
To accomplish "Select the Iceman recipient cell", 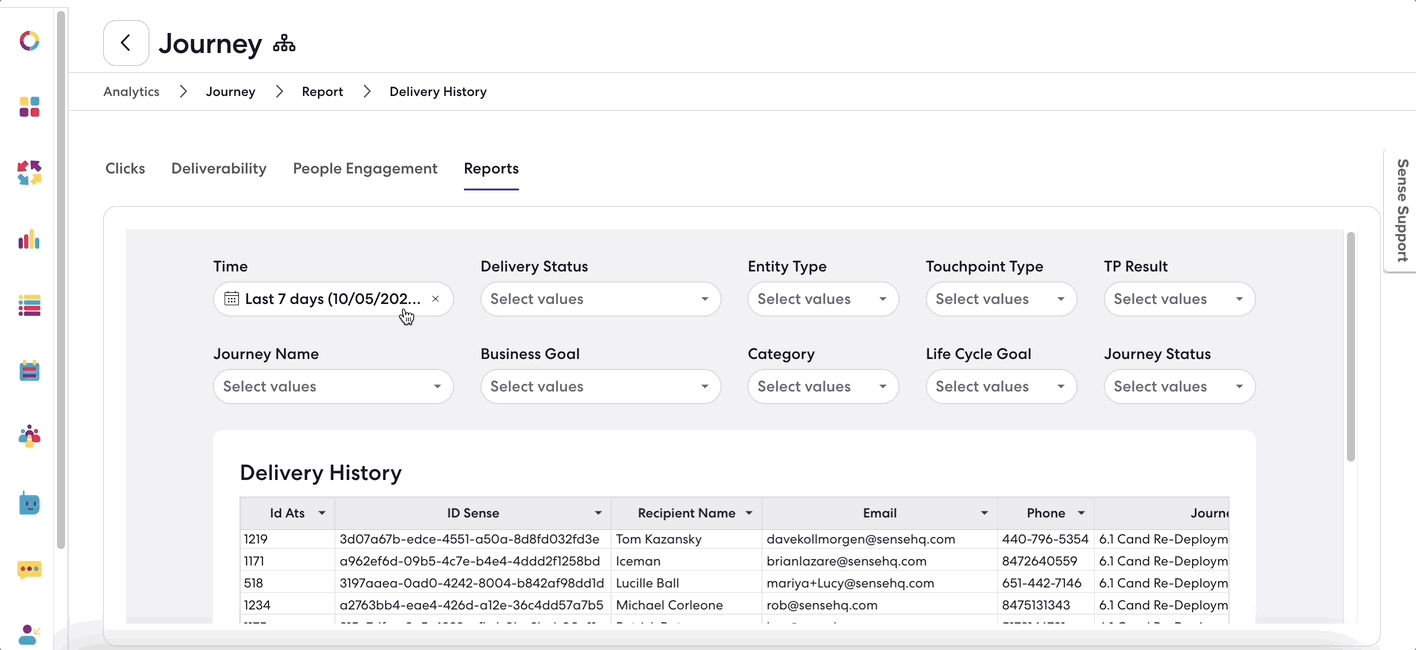I will pos(686,561).
